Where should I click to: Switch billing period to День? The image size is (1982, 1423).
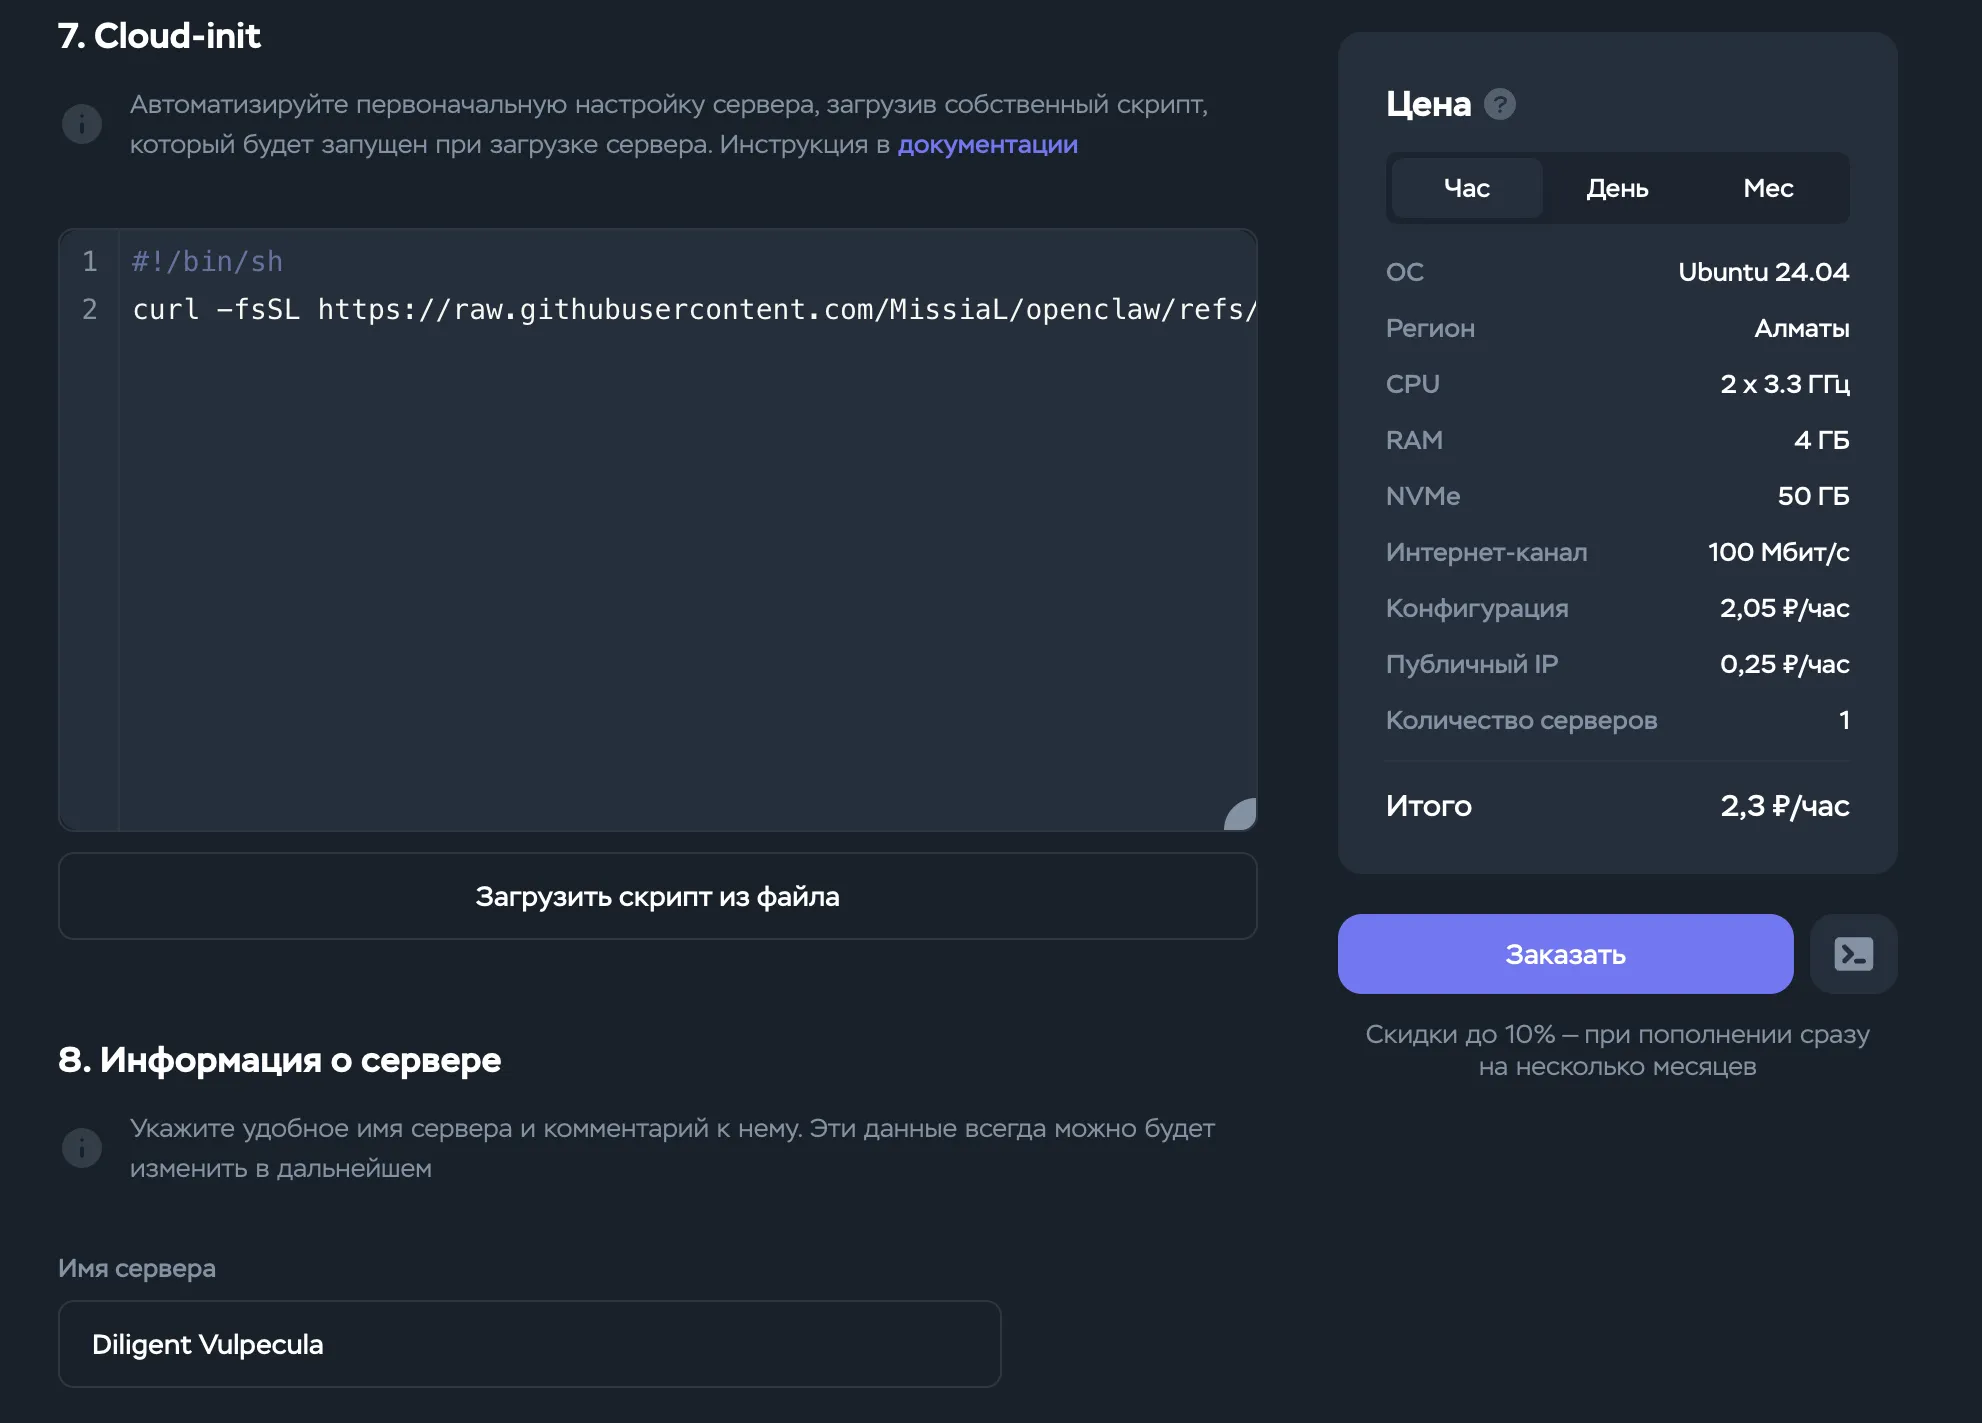tap(1616, 188)
